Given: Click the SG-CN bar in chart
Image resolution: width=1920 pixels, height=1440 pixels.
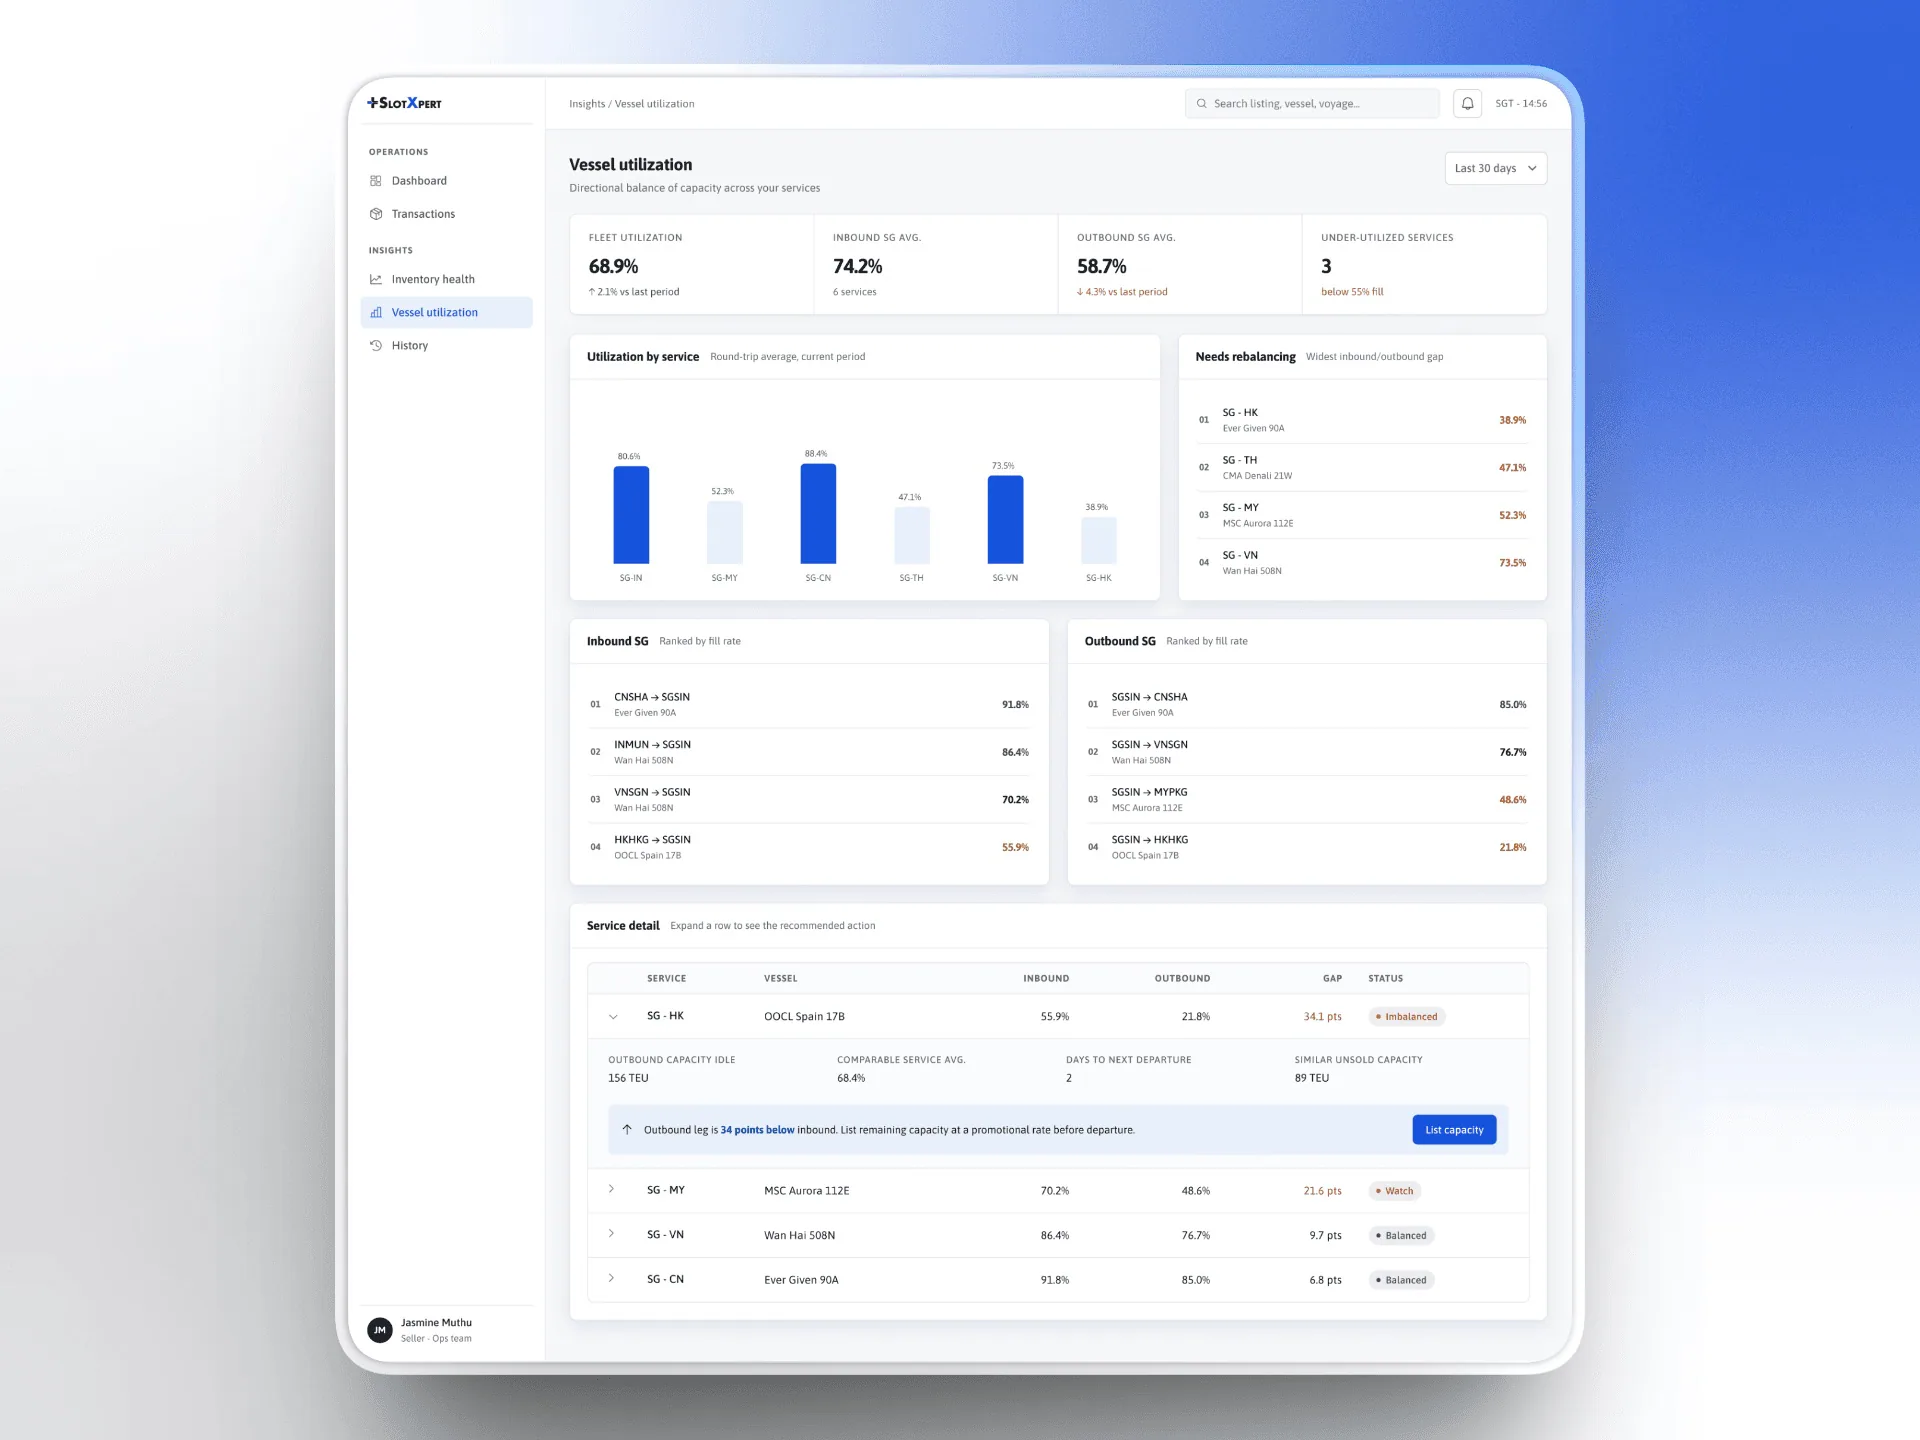Looking at the screenshot, I should click(818, 514).
